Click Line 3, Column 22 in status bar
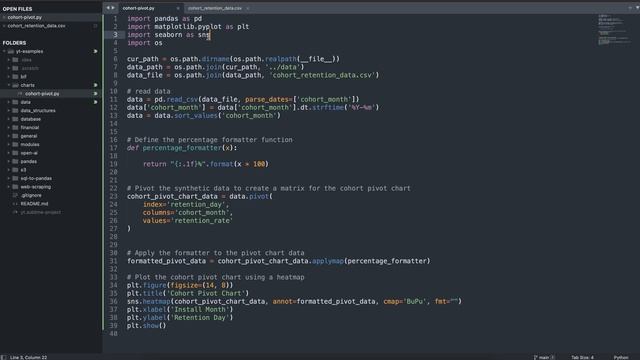The width and height of the screenshot is (640, 360). click(29, 358)
